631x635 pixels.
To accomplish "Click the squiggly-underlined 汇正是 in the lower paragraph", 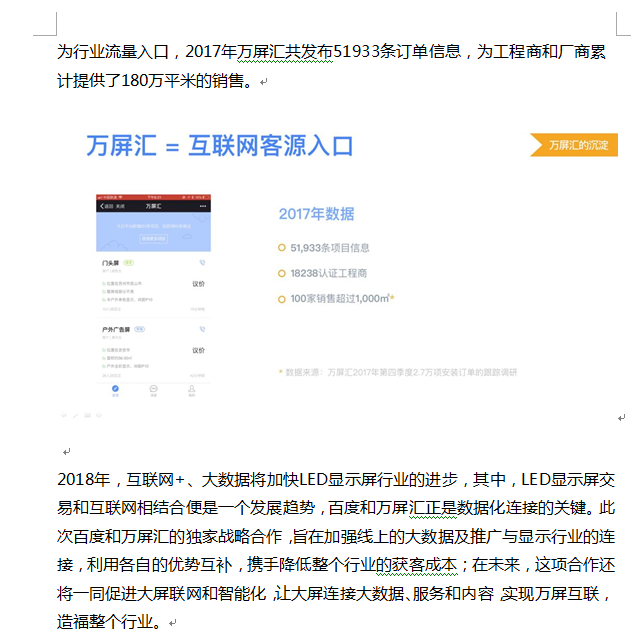I will [x=433, y=508].
